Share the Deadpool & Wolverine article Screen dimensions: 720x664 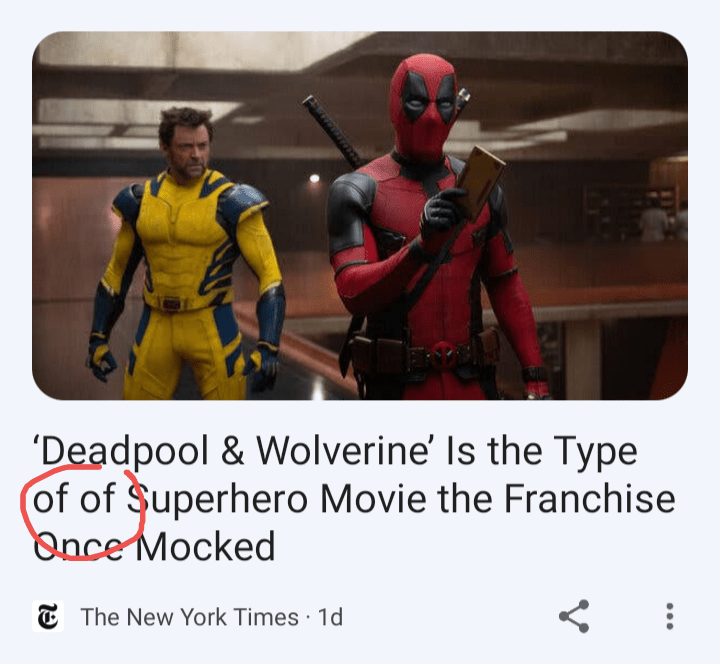coord(574,616)
